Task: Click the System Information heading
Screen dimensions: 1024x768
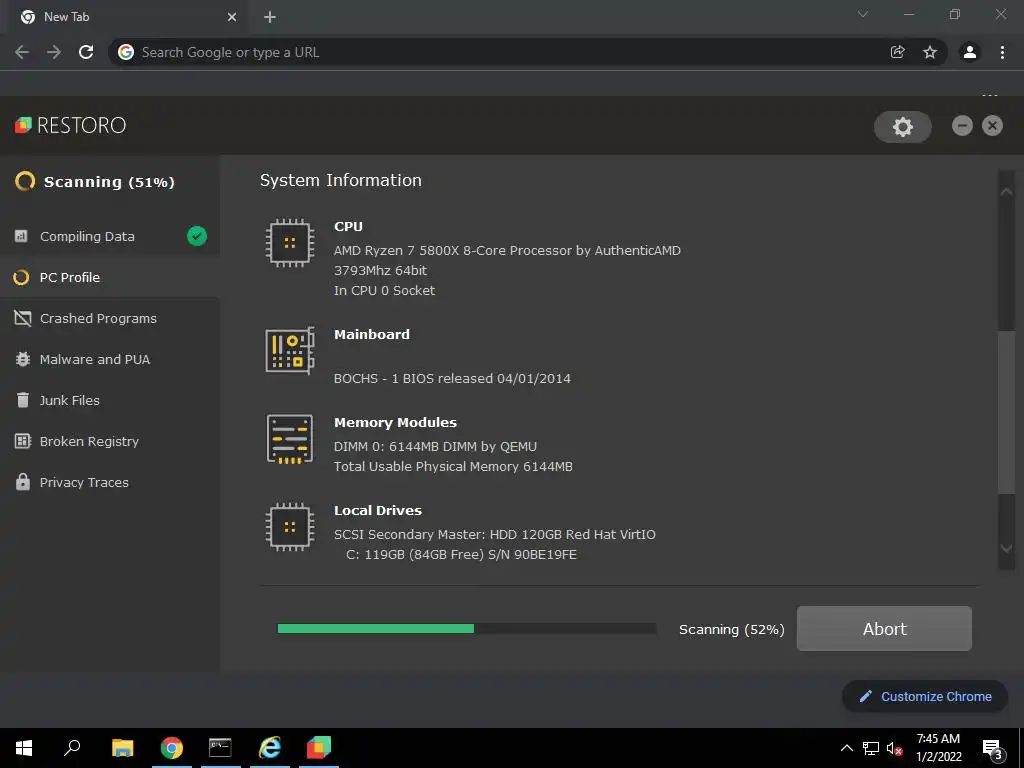Action: pos(341,180)
